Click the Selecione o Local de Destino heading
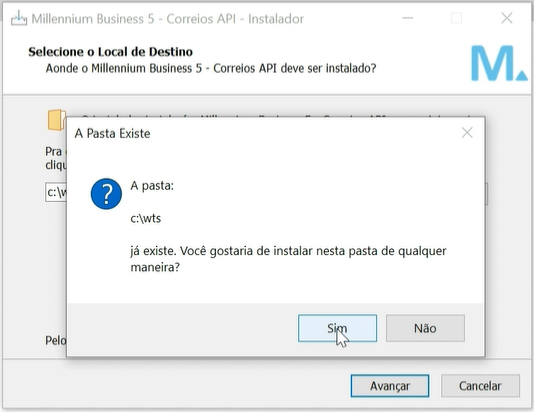 coord(110,52)
